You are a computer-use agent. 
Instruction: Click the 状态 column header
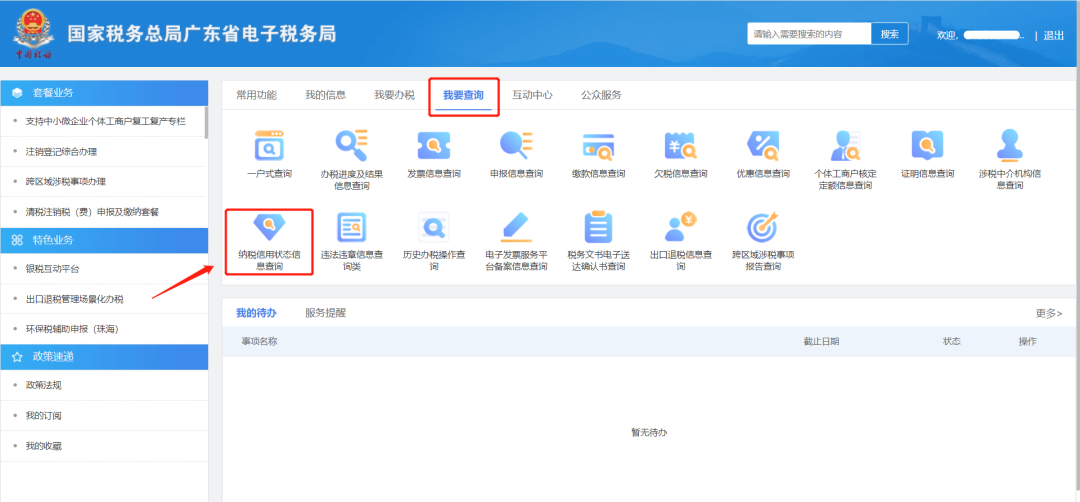click(x=952, y=342)
